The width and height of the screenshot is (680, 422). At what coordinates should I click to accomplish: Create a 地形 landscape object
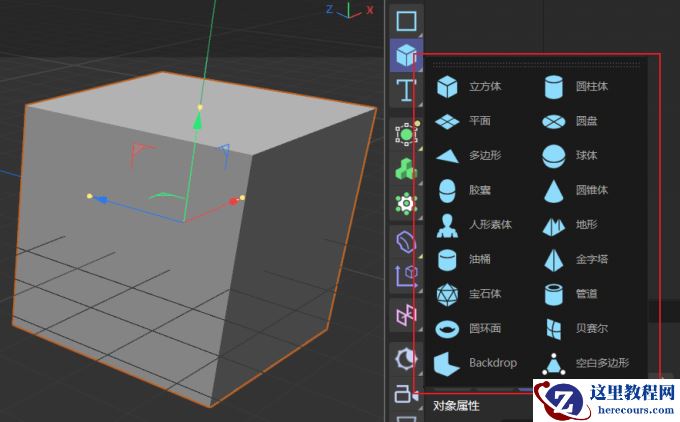(570, 225)
